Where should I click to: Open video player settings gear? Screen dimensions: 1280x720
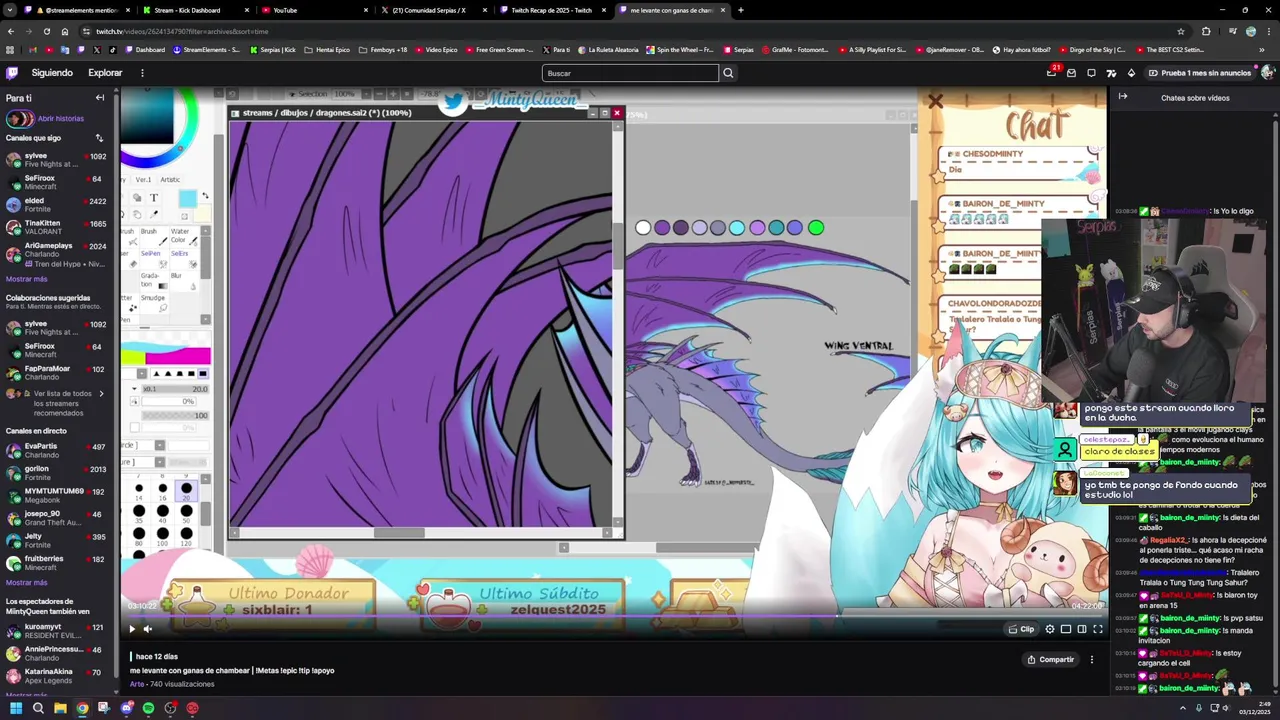(1050, 629)
